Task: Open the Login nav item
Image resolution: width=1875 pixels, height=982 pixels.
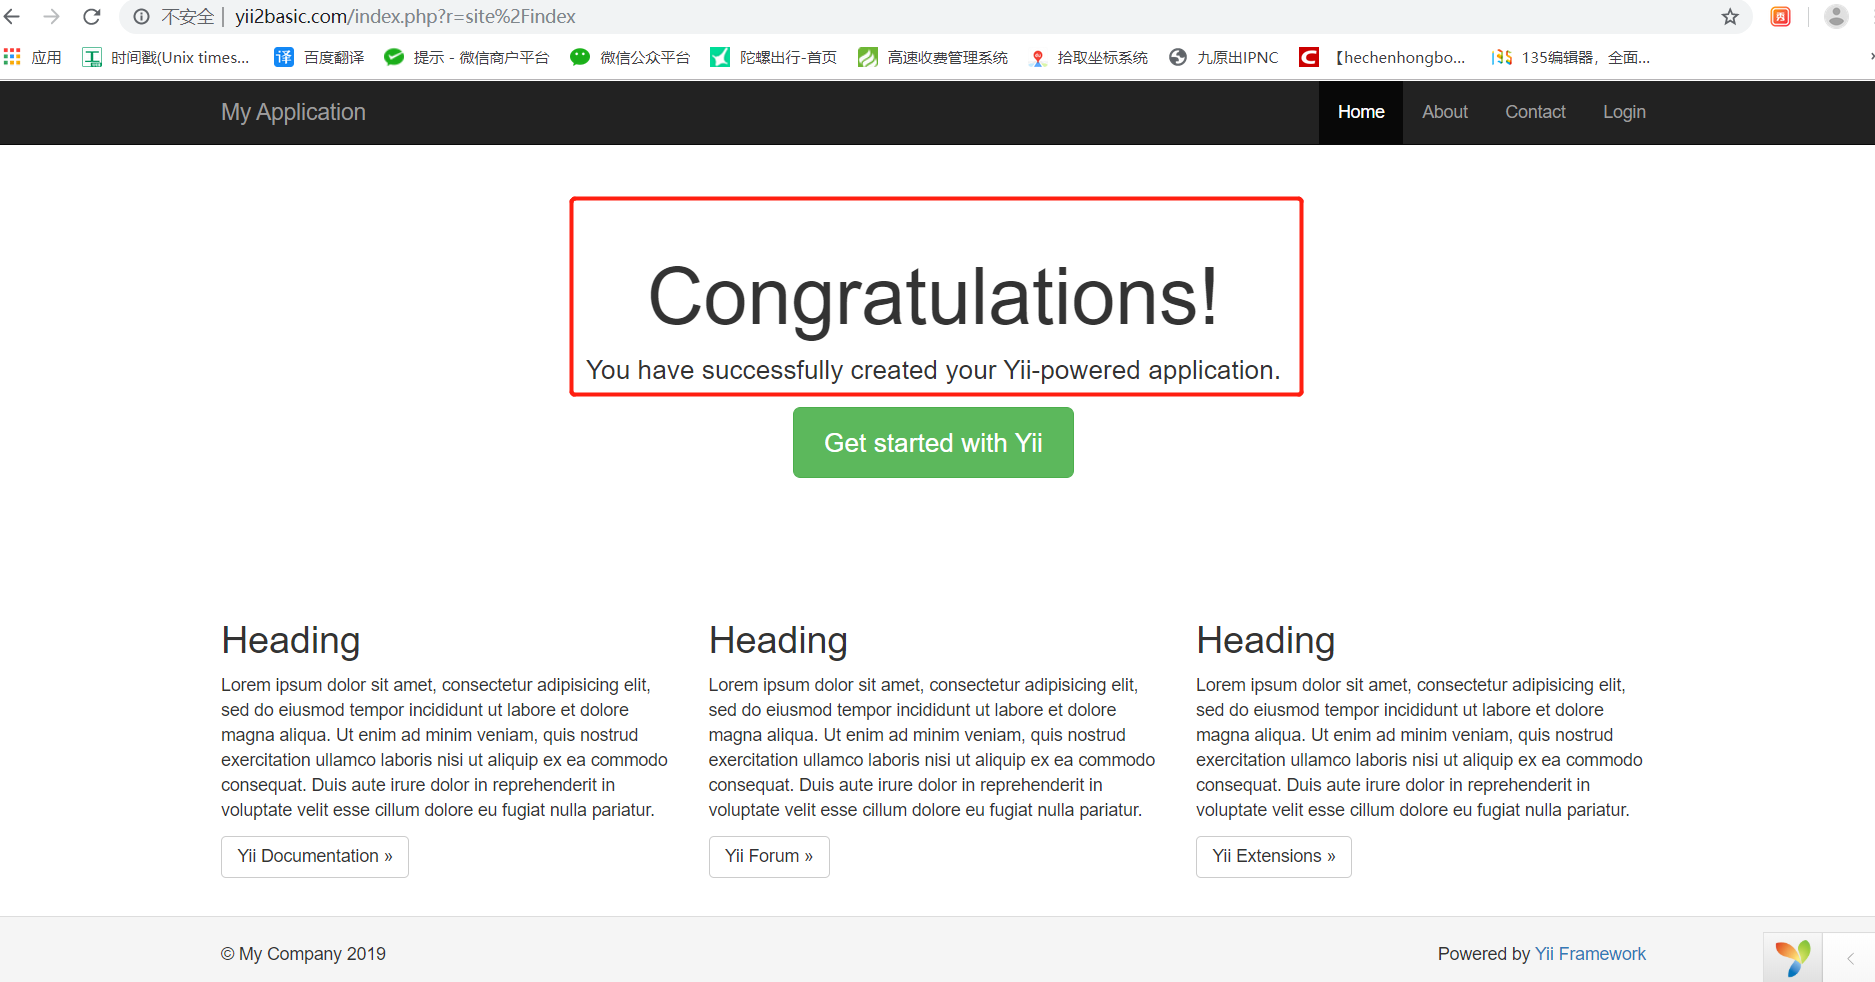Action: [1624, 112]
